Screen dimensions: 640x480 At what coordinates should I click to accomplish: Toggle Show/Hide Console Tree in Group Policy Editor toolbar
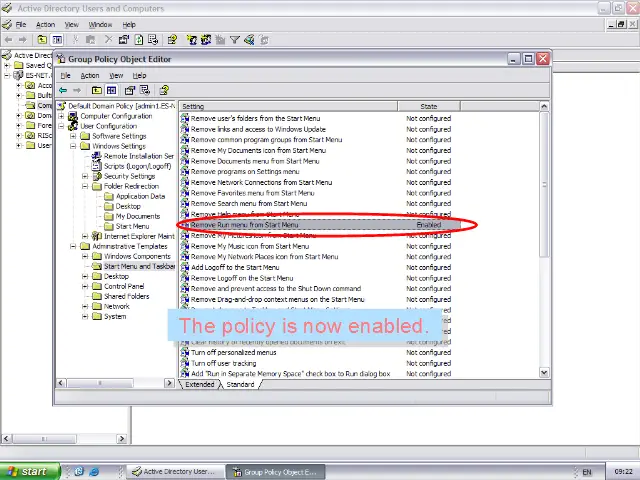tap(111, 90)
